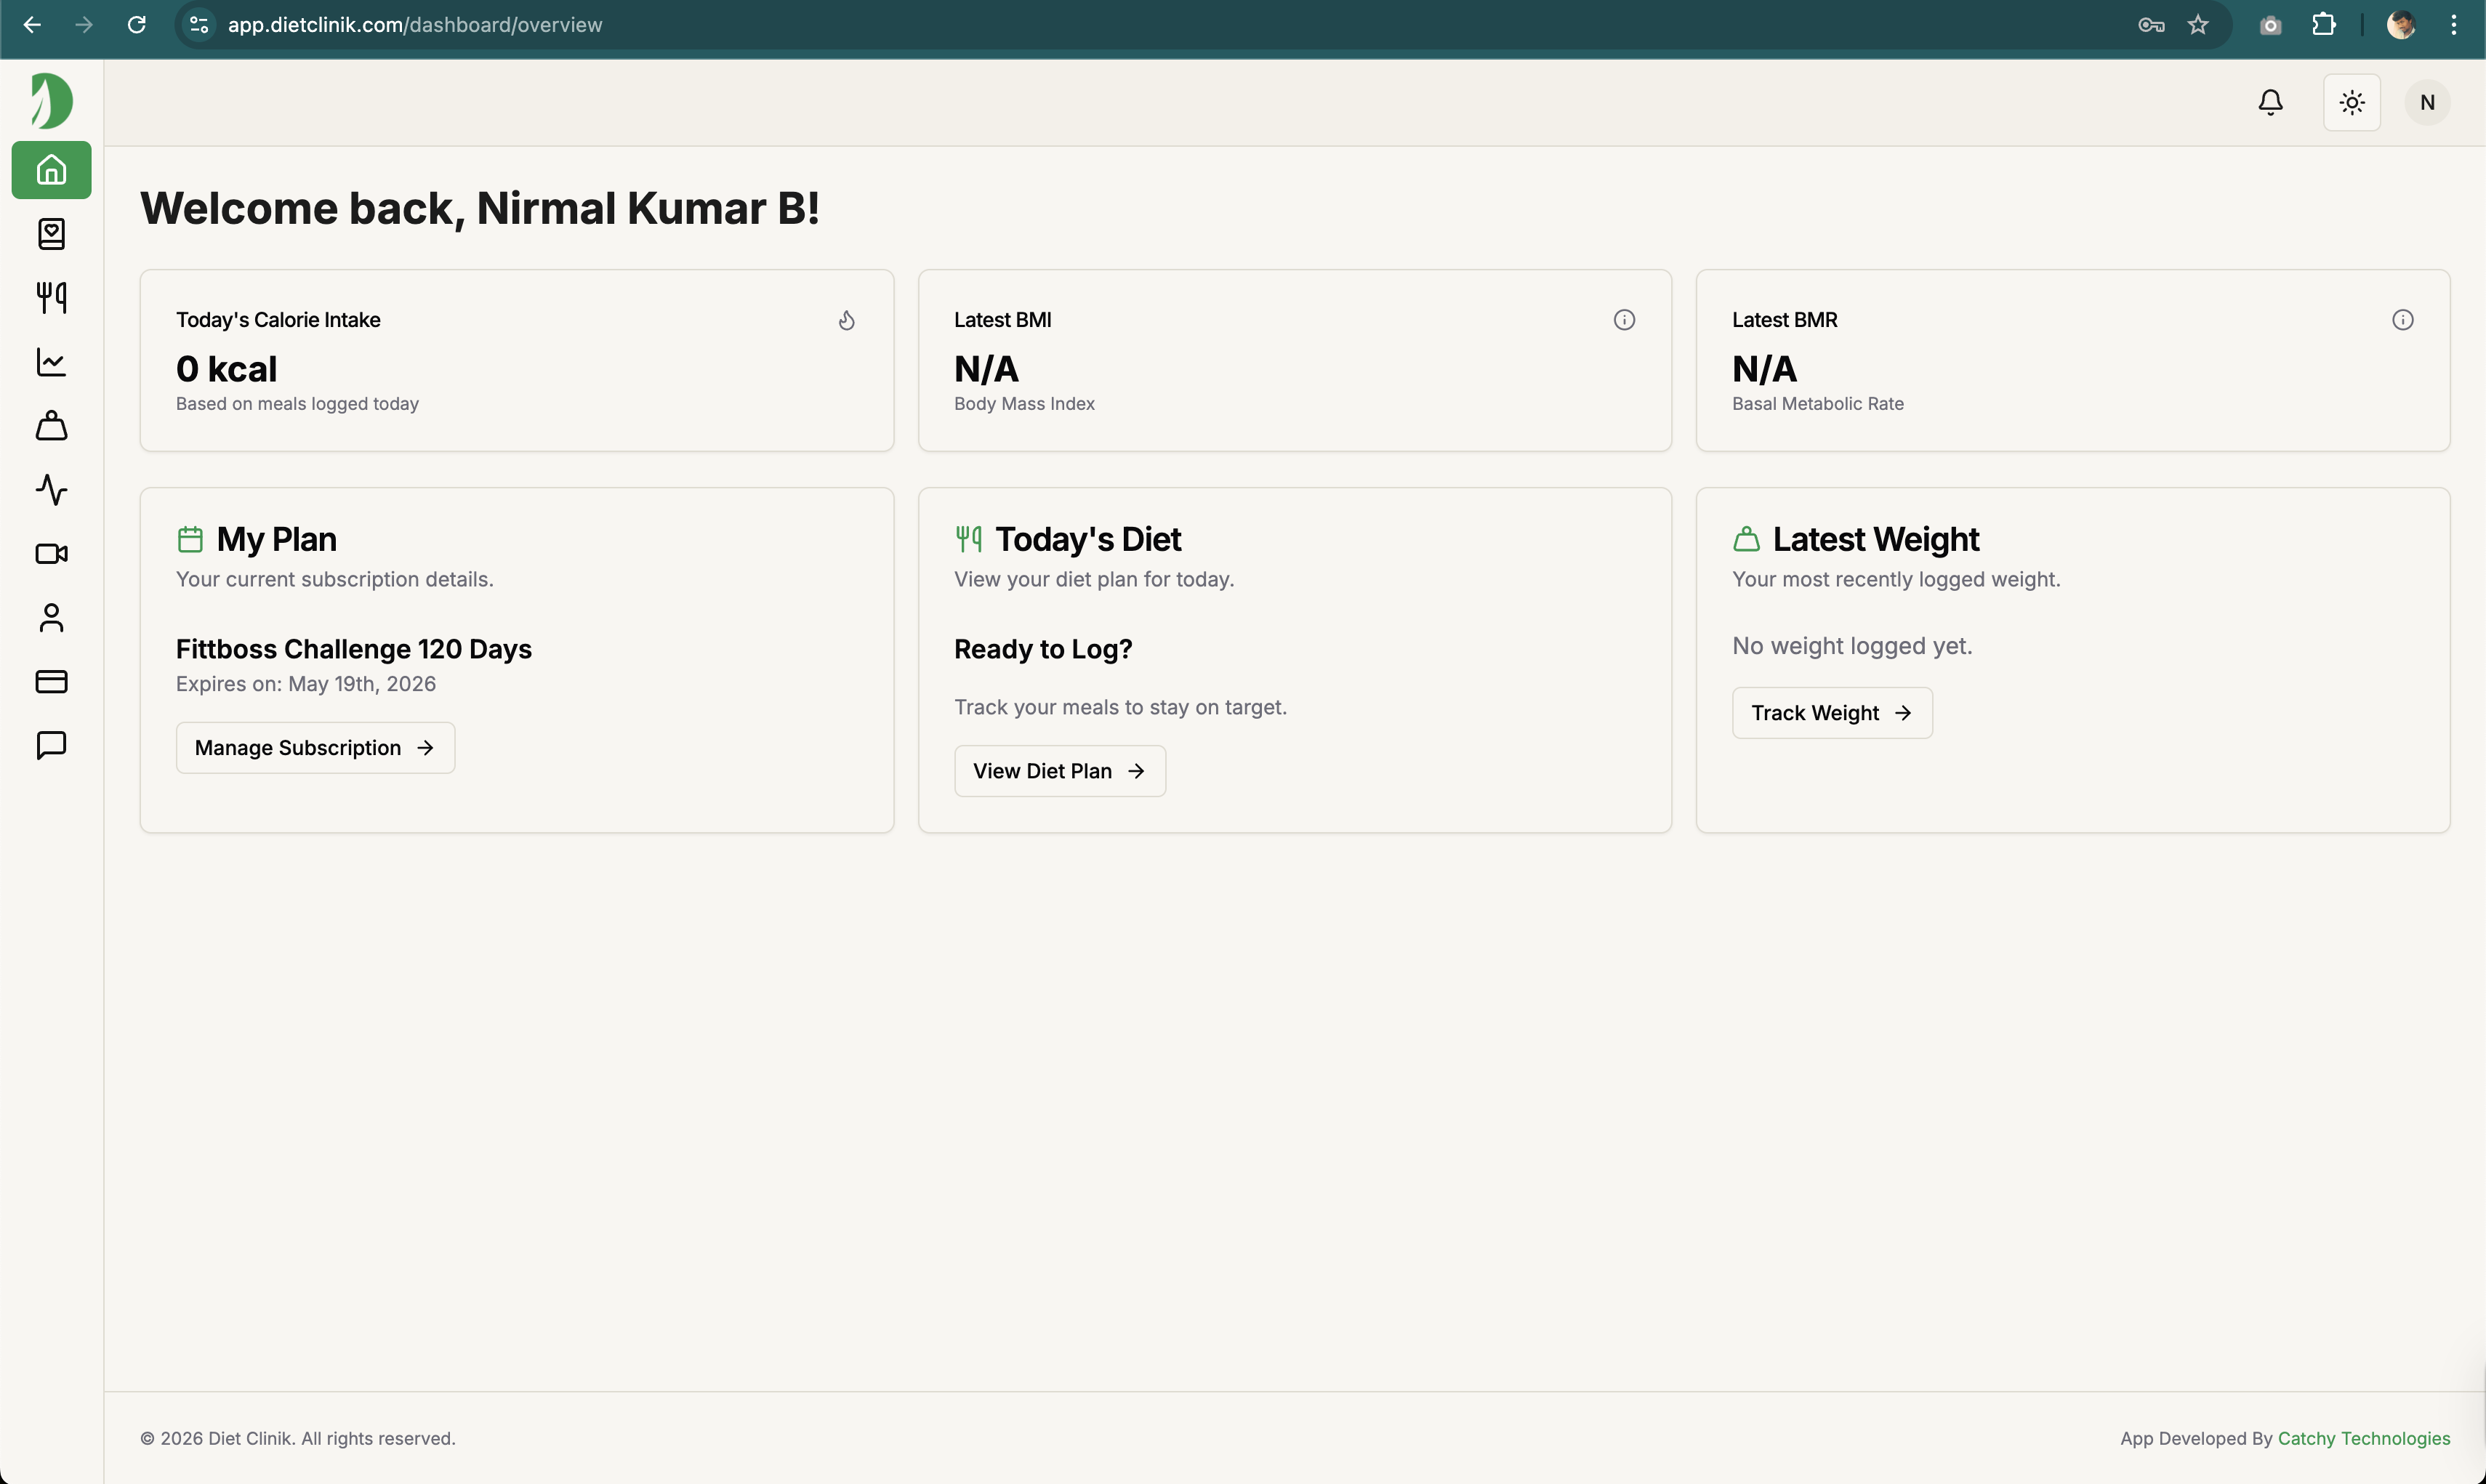Open the progress analytics chart icon
This screenshot has height=1484, width=2486.
[x=50, y=362]
